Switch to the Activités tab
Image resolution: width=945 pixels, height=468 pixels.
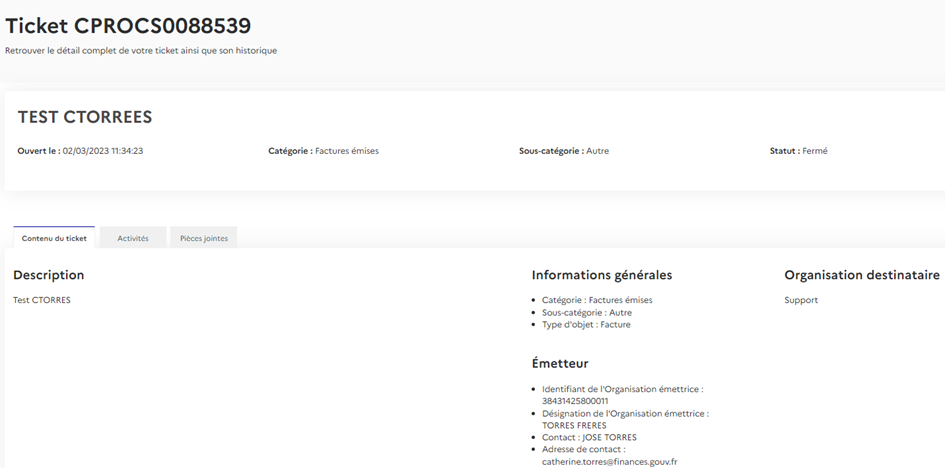point(133,238)
